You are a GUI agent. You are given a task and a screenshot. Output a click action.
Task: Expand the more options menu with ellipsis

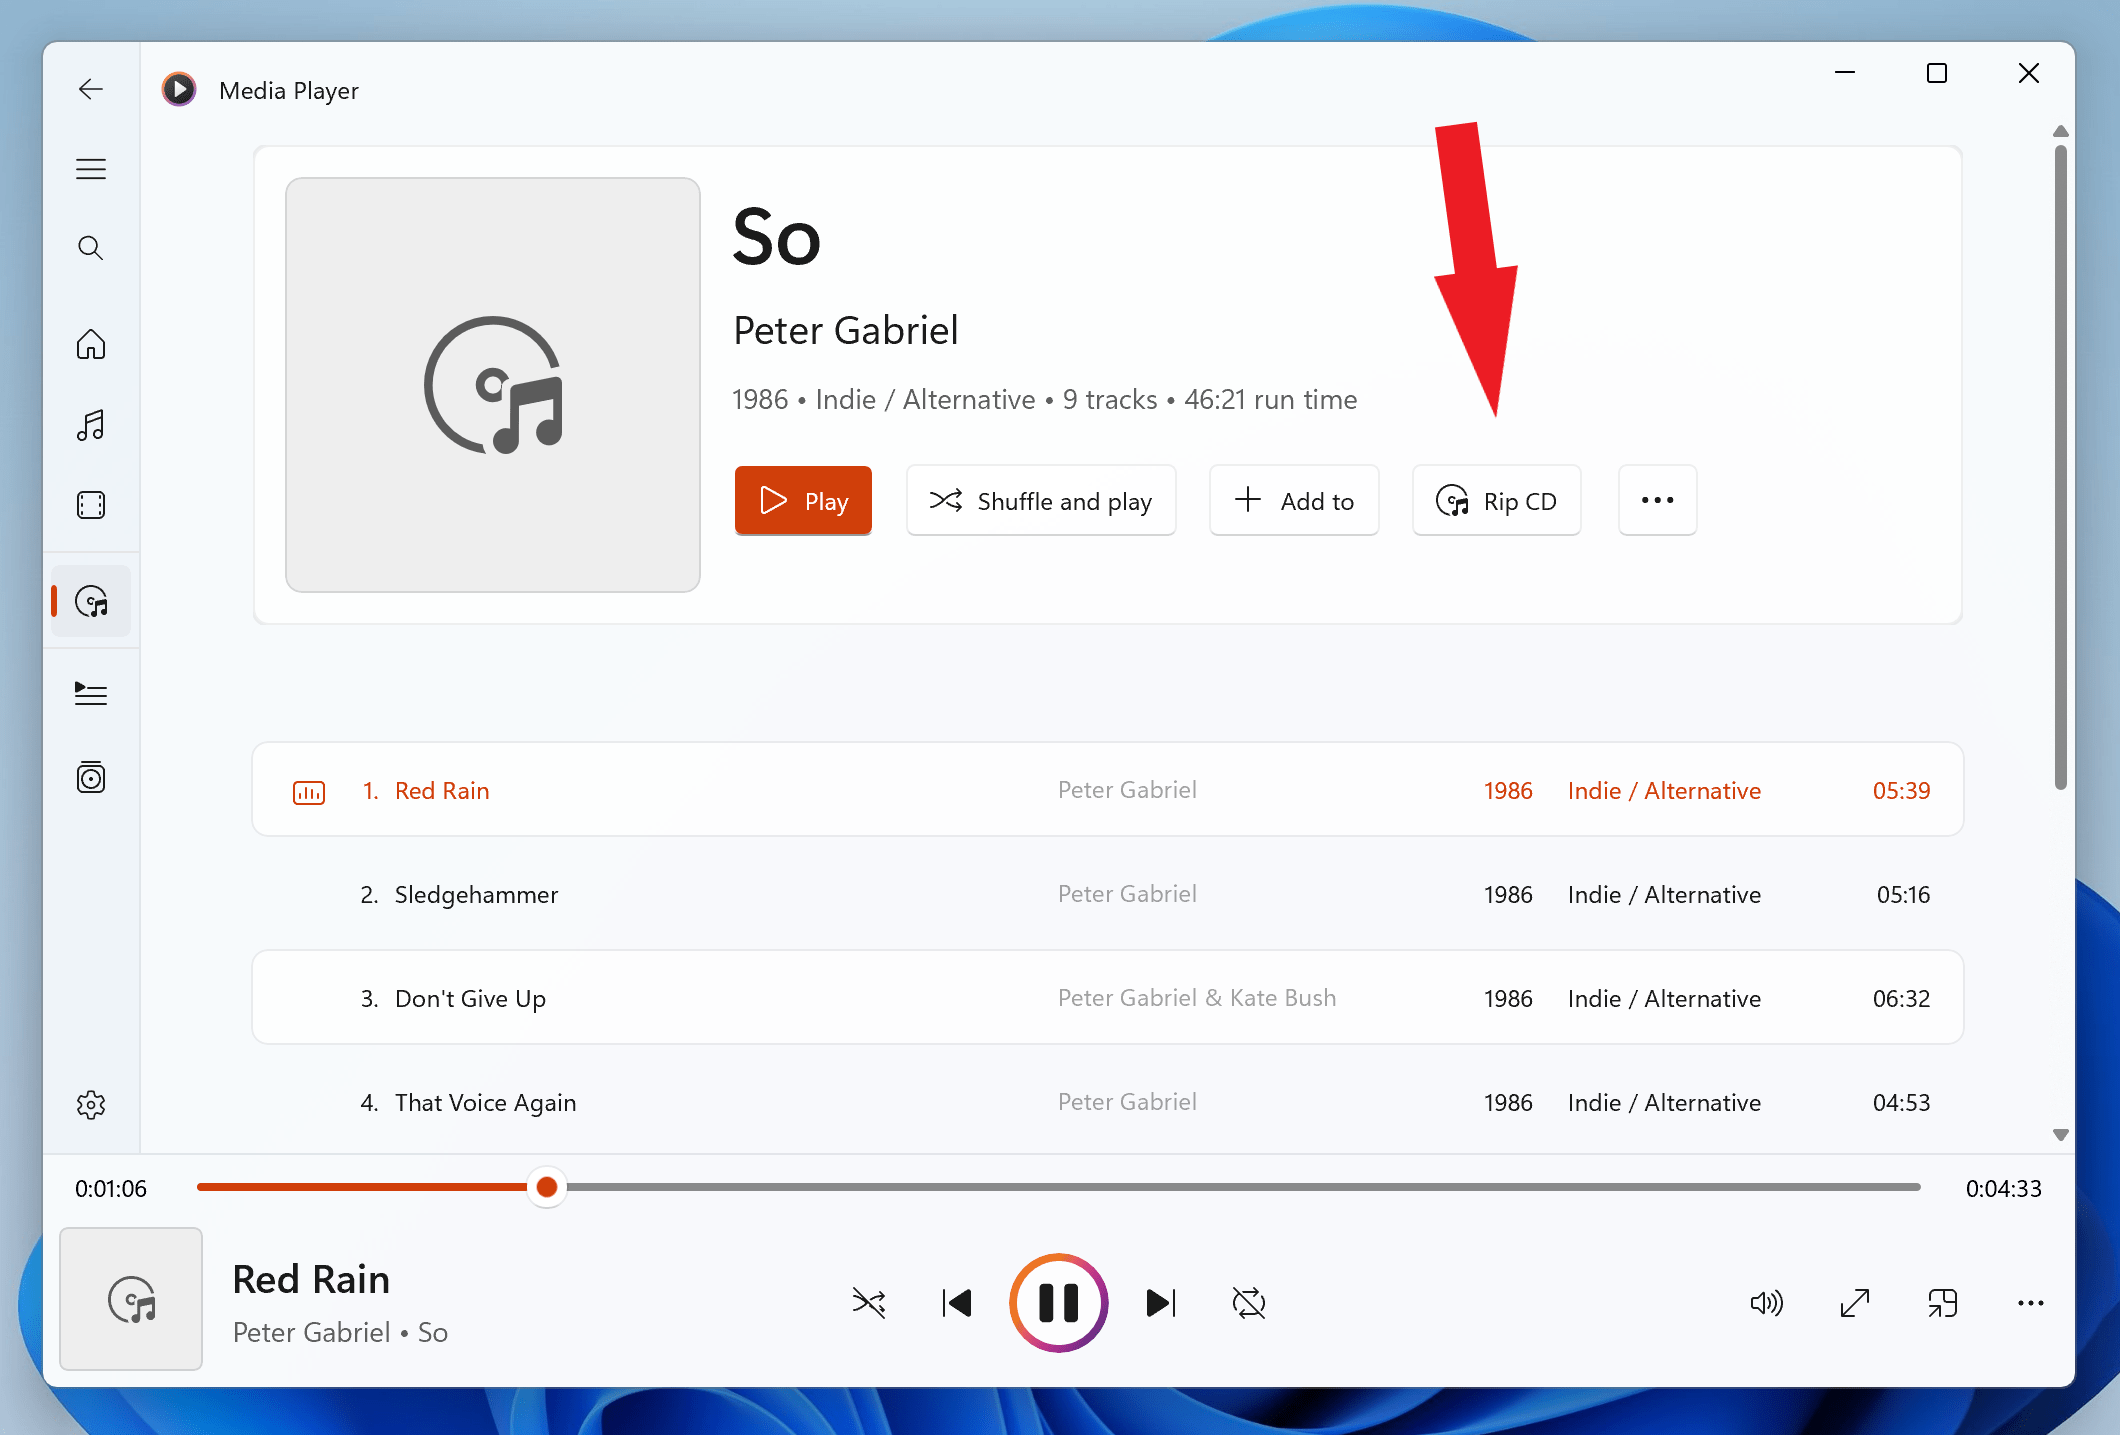[x=1657, y=500]
